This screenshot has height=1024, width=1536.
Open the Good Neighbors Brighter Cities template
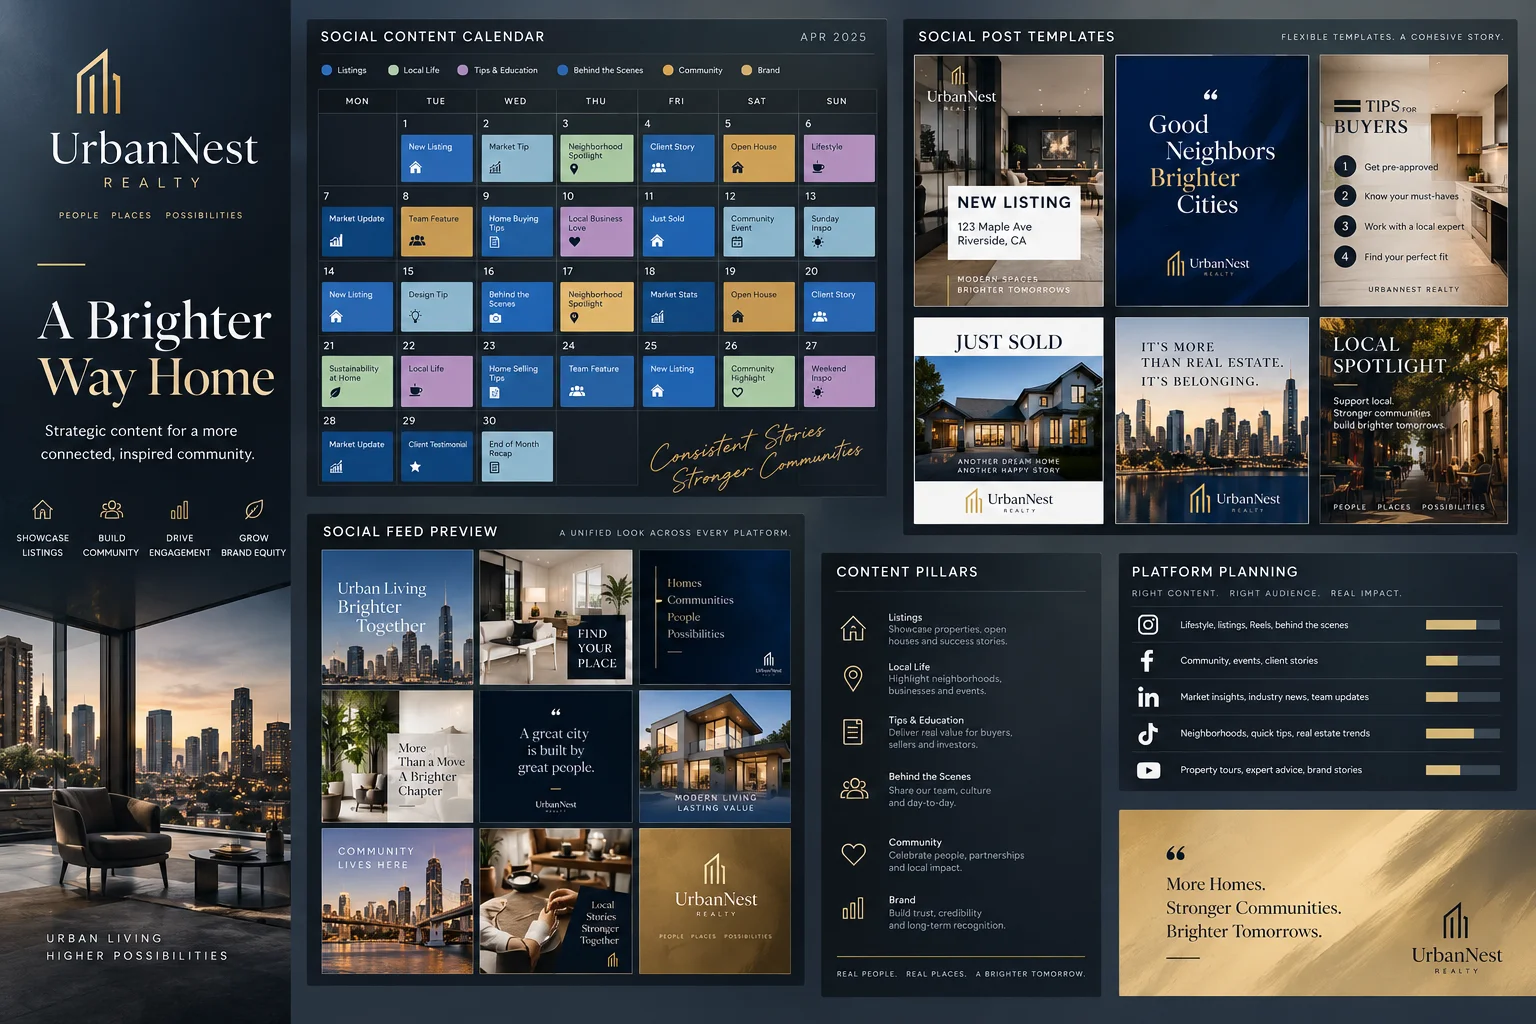1211,180
